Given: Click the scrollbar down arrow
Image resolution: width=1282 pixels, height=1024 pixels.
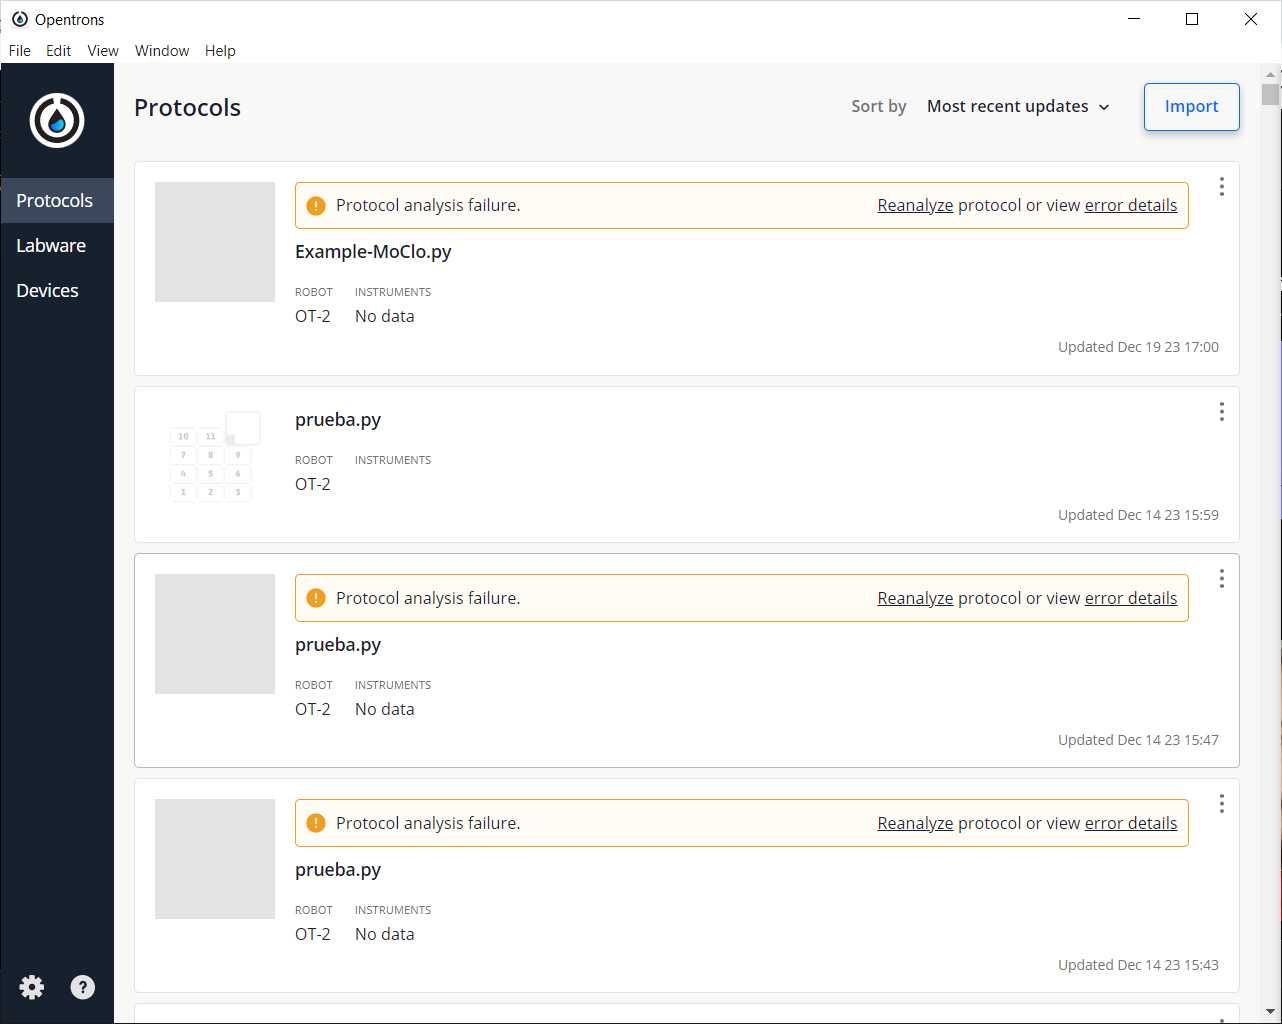Looking at the screenshot, I should (1271, 1012).
